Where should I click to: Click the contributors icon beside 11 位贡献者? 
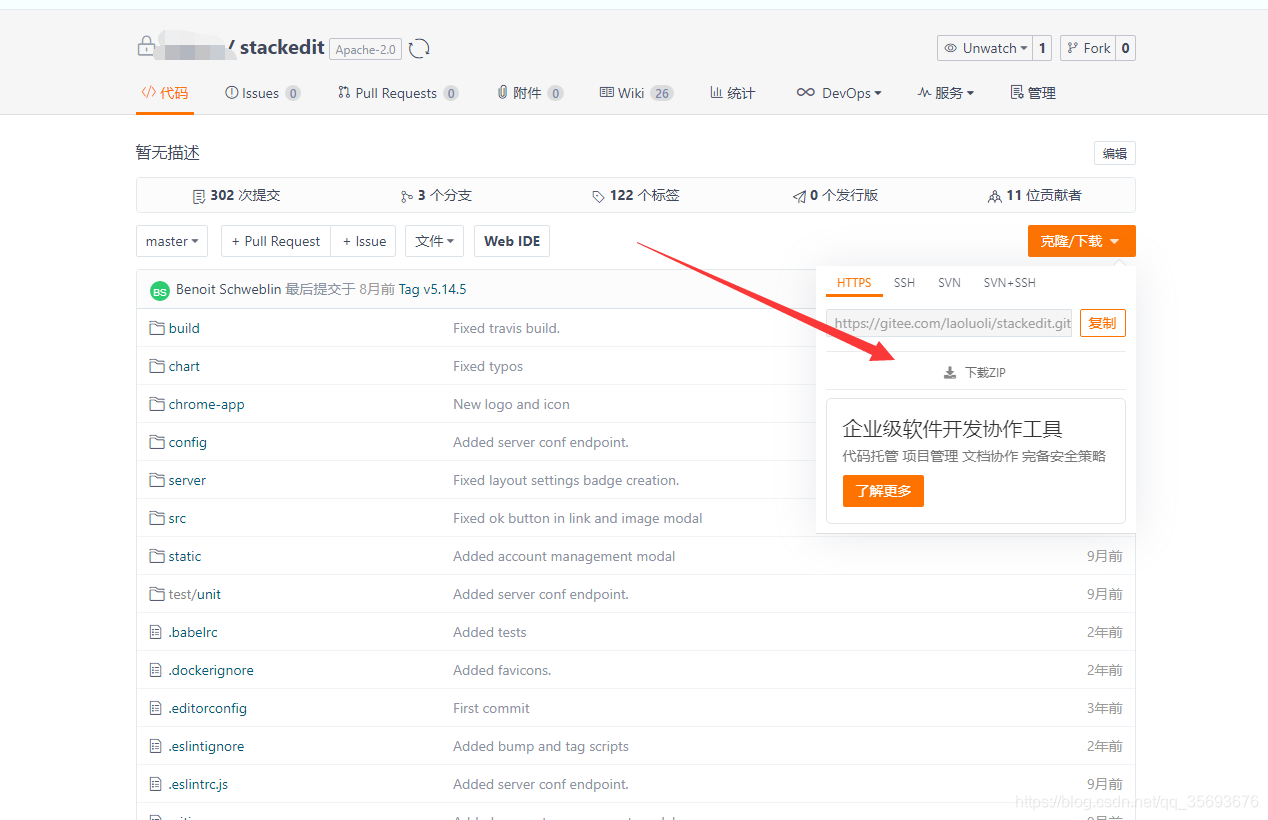pos(994,196)
